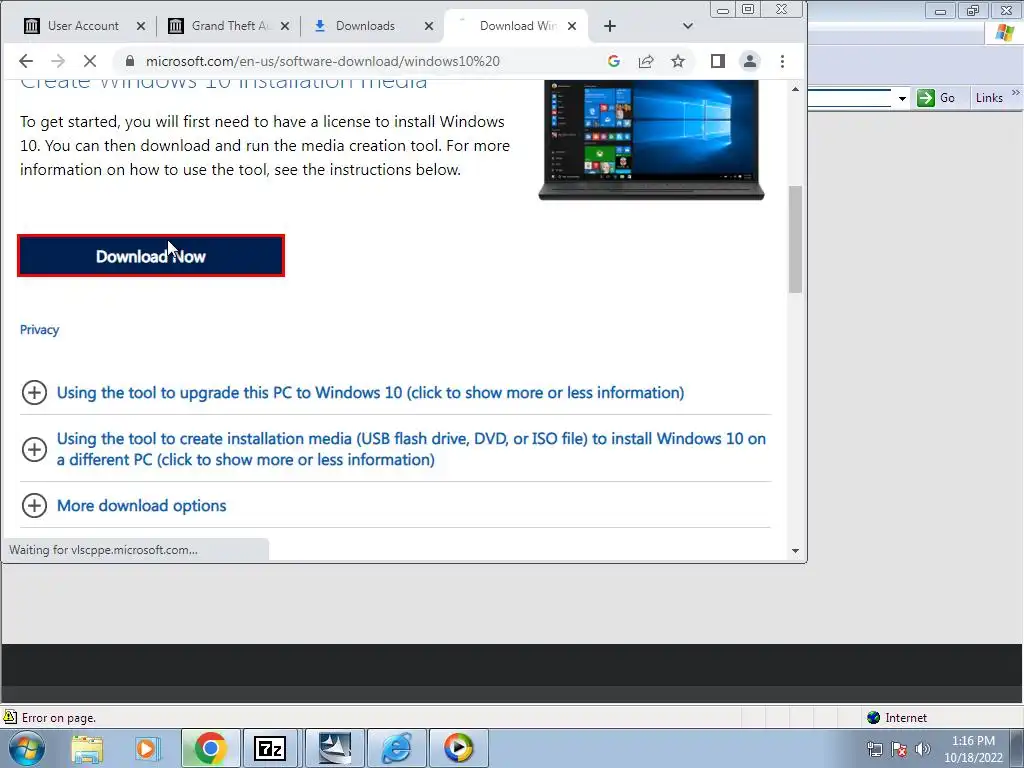Open the tab search dropdown arrow
This screenshot has width=1024, height=768.
coord(688,26)
